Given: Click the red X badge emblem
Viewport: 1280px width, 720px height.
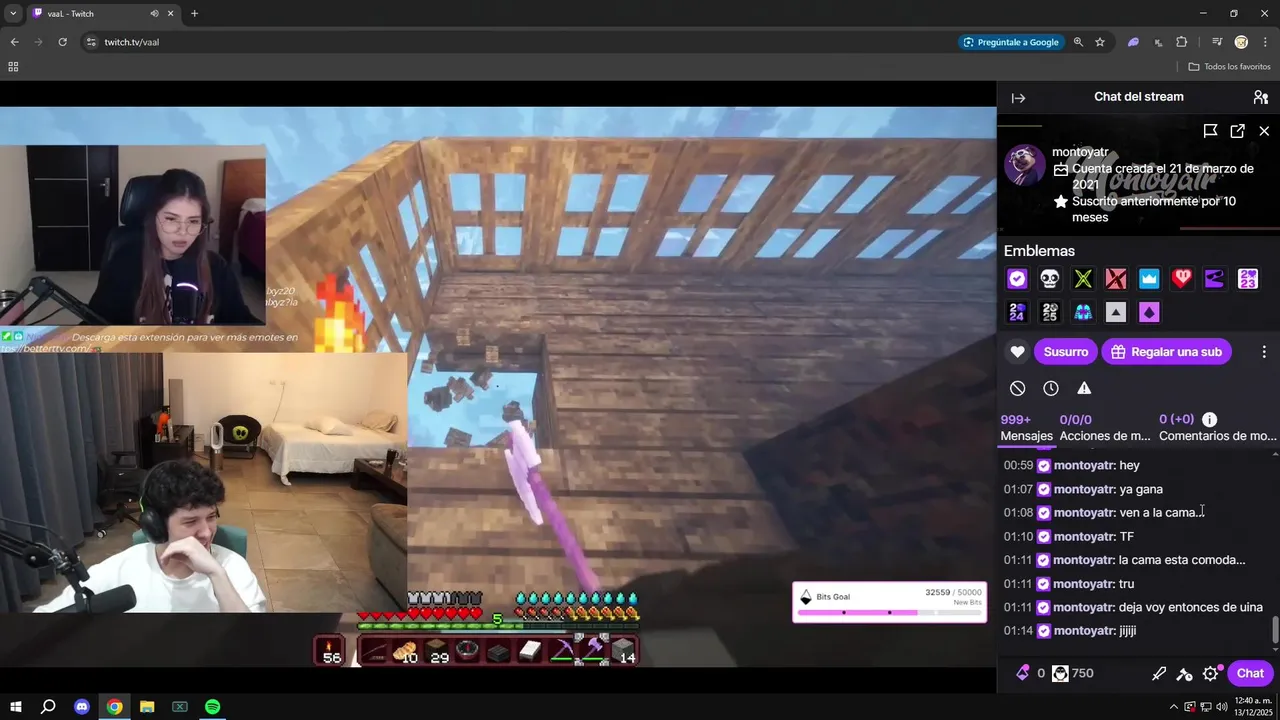Looking at the screenshot, I should (1116, 279).
